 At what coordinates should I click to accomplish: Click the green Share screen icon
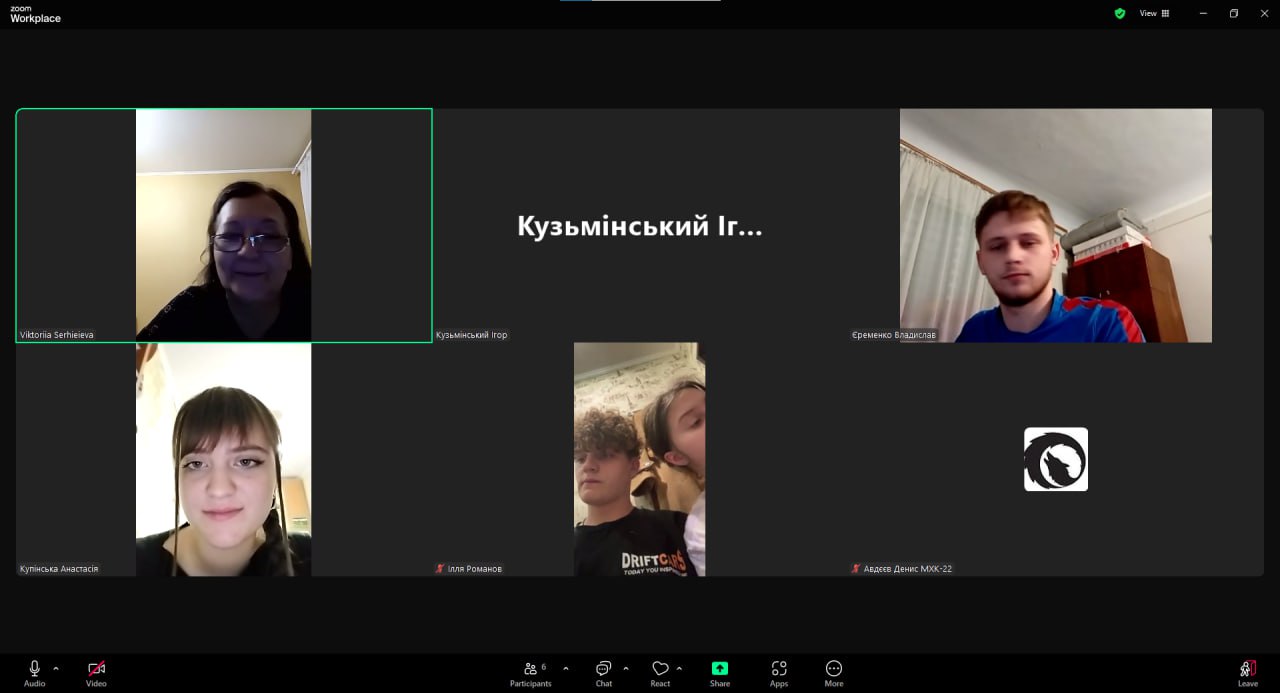click(720, 669)
